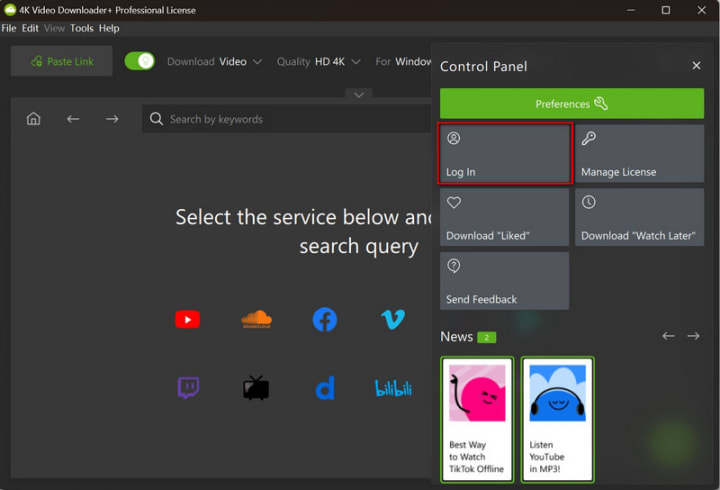This screenshot has width=720, height=490.
Task: Expand the Download Video dropdown
Action: point(214,62)
